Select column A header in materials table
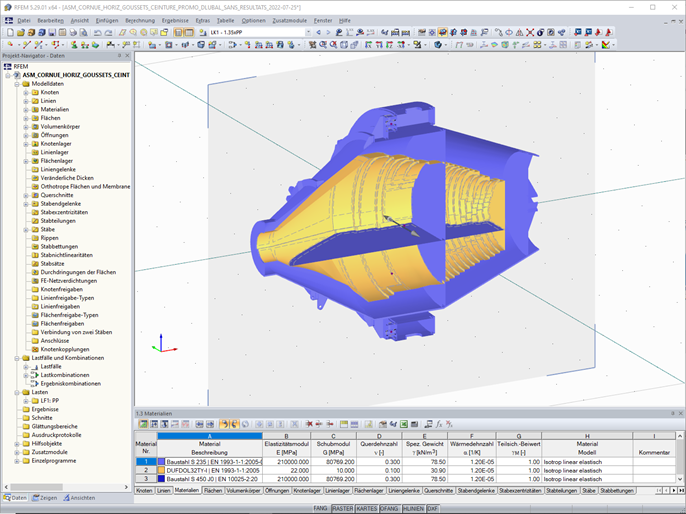This screenshot has width=686, height=514. coord(210,436)
